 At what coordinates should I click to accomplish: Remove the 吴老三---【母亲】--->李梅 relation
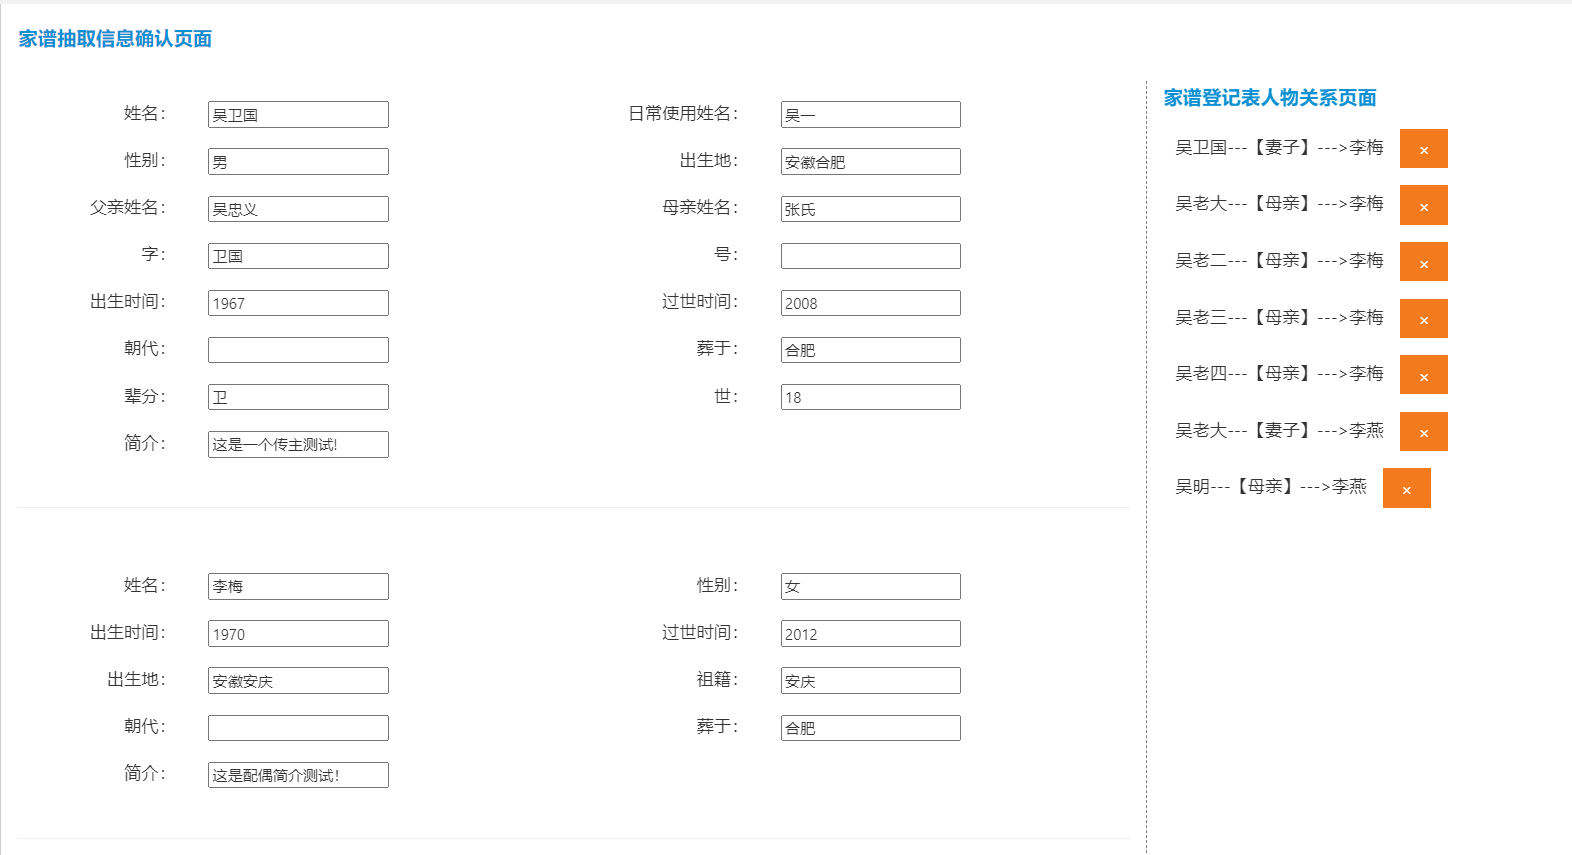coord(1423,318)
